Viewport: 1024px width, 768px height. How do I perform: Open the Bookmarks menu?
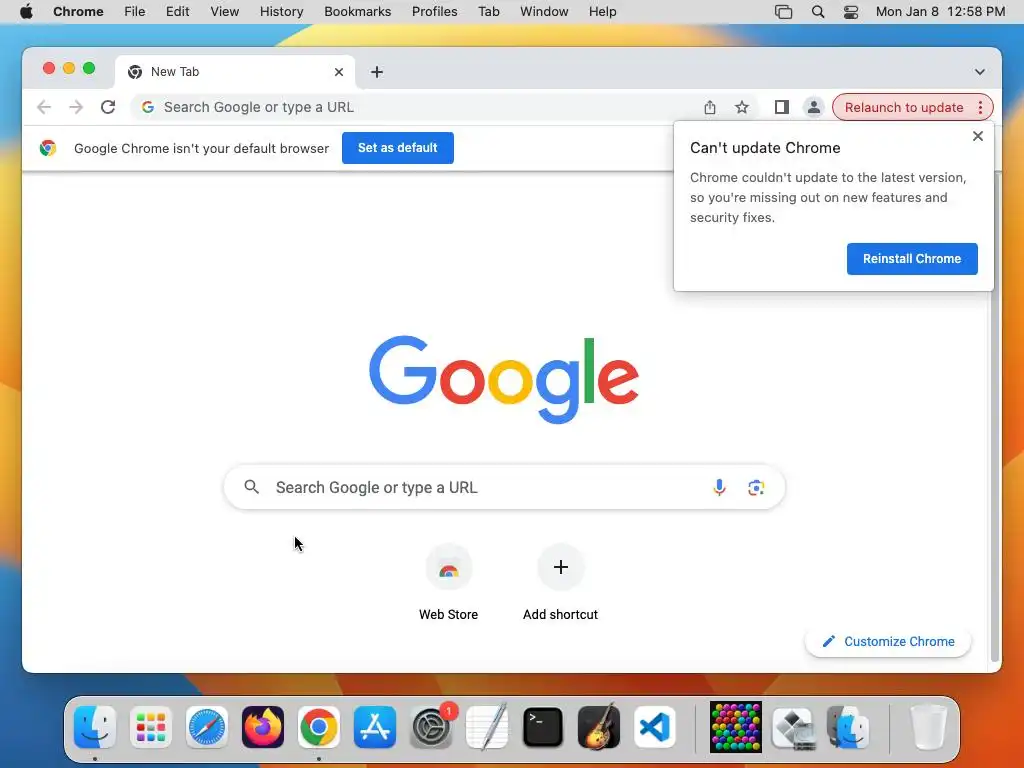coord(357,12)
